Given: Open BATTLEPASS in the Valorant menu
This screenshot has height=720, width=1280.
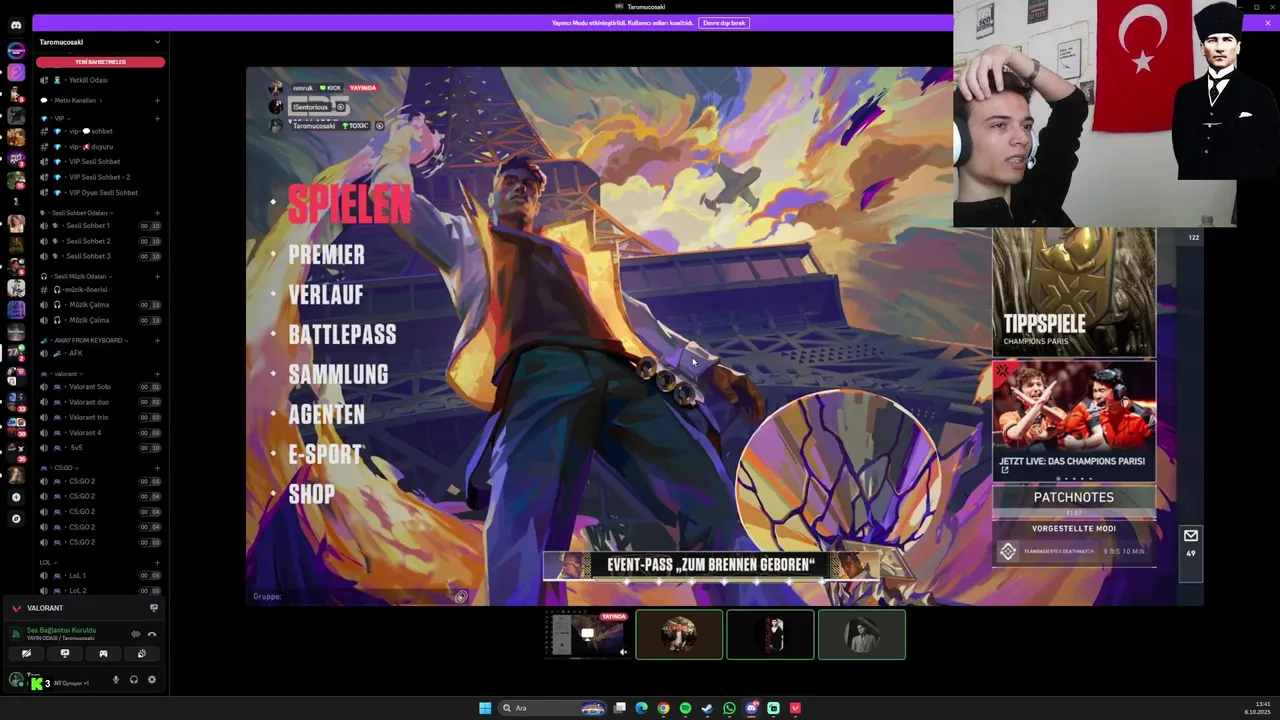Looking at the screenshot, I should [x=342, y=335].
